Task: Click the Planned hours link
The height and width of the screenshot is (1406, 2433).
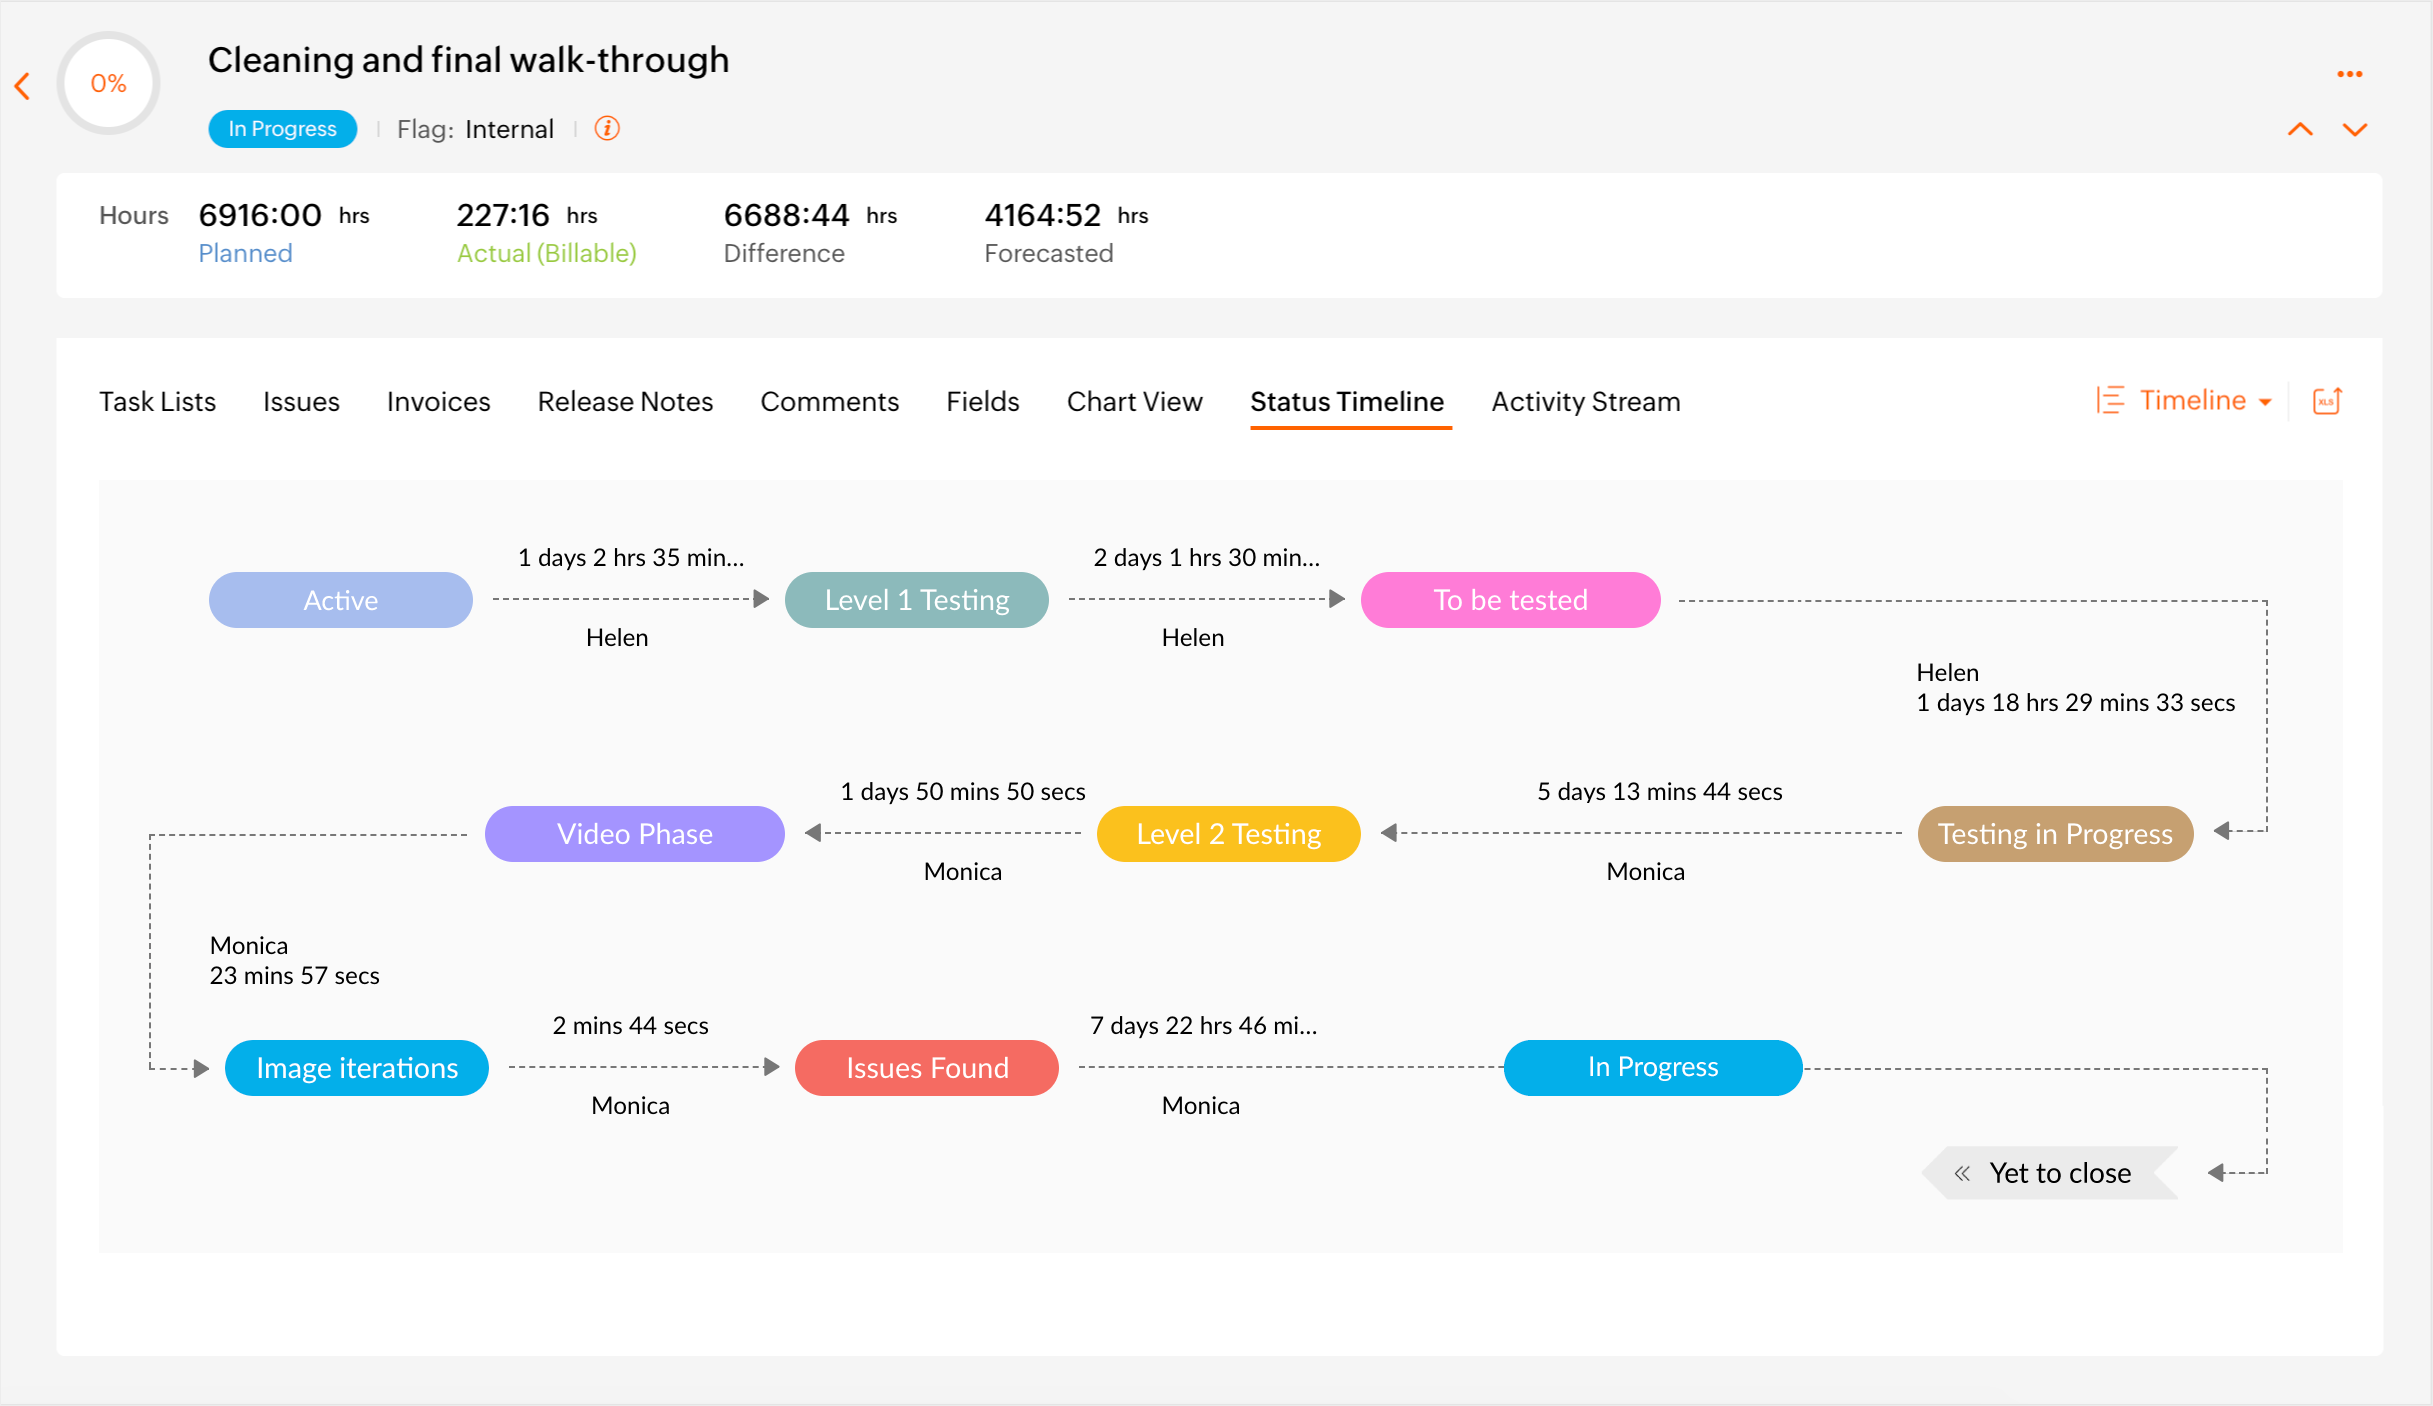Action: pyautogui.click(x=245, y=253)
